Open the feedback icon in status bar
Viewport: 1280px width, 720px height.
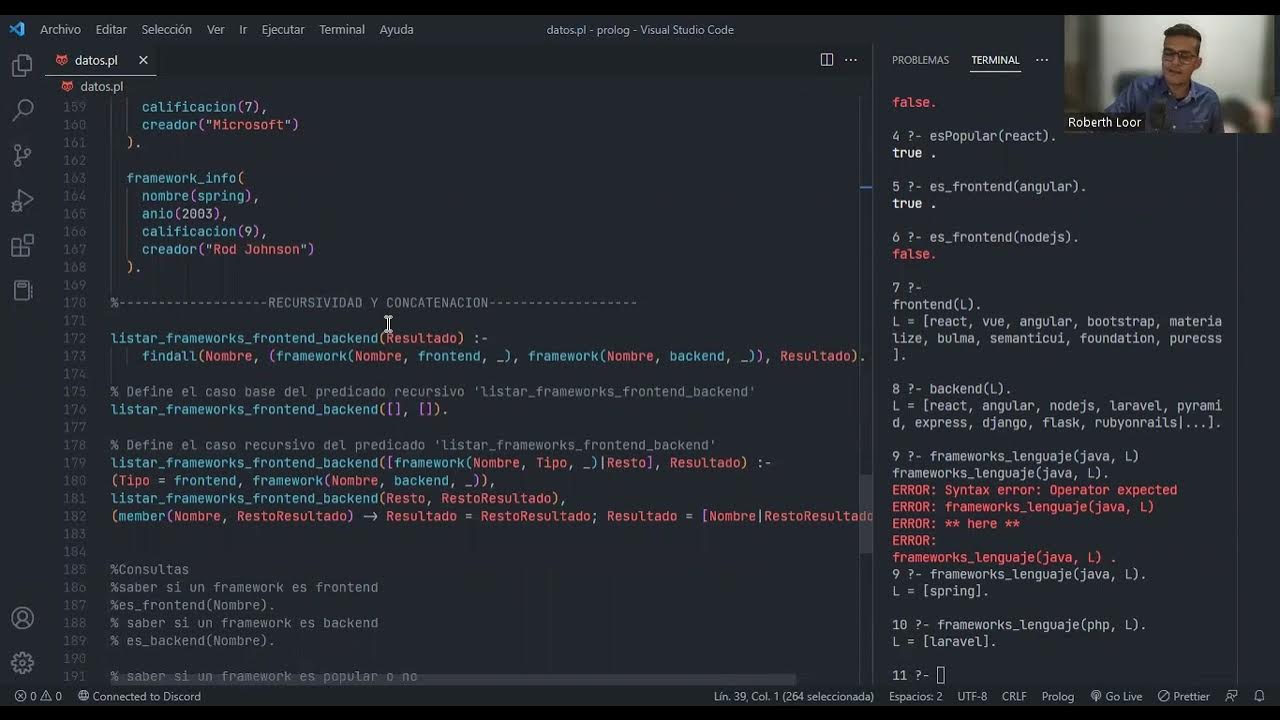[1232, 696]
